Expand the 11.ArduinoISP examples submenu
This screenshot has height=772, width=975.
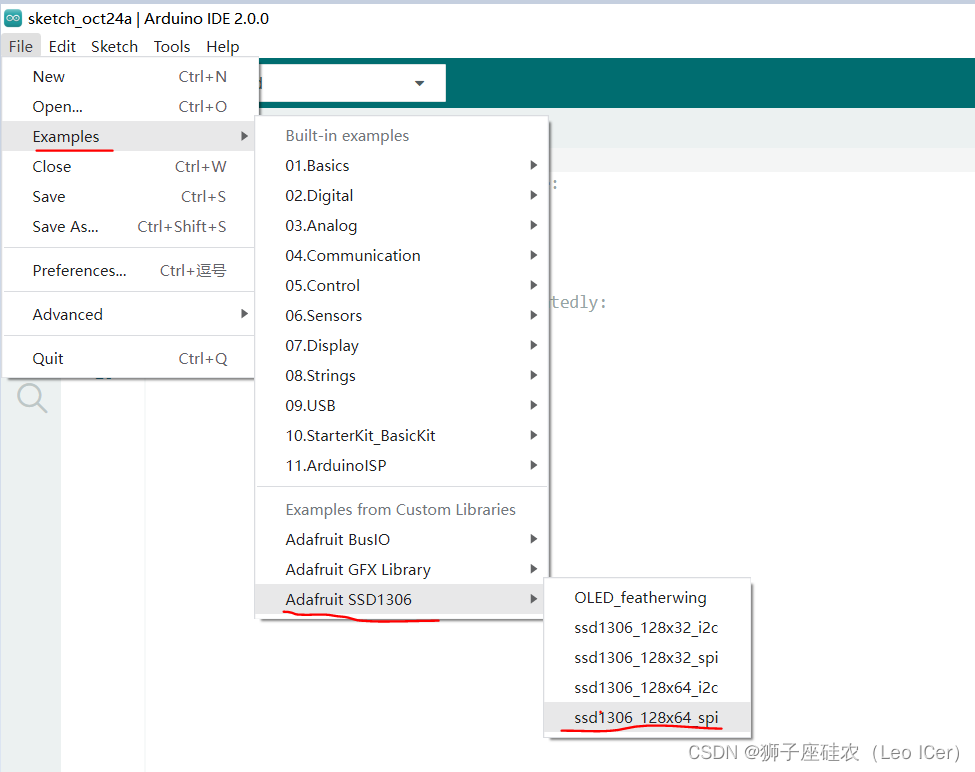[402, 465]
